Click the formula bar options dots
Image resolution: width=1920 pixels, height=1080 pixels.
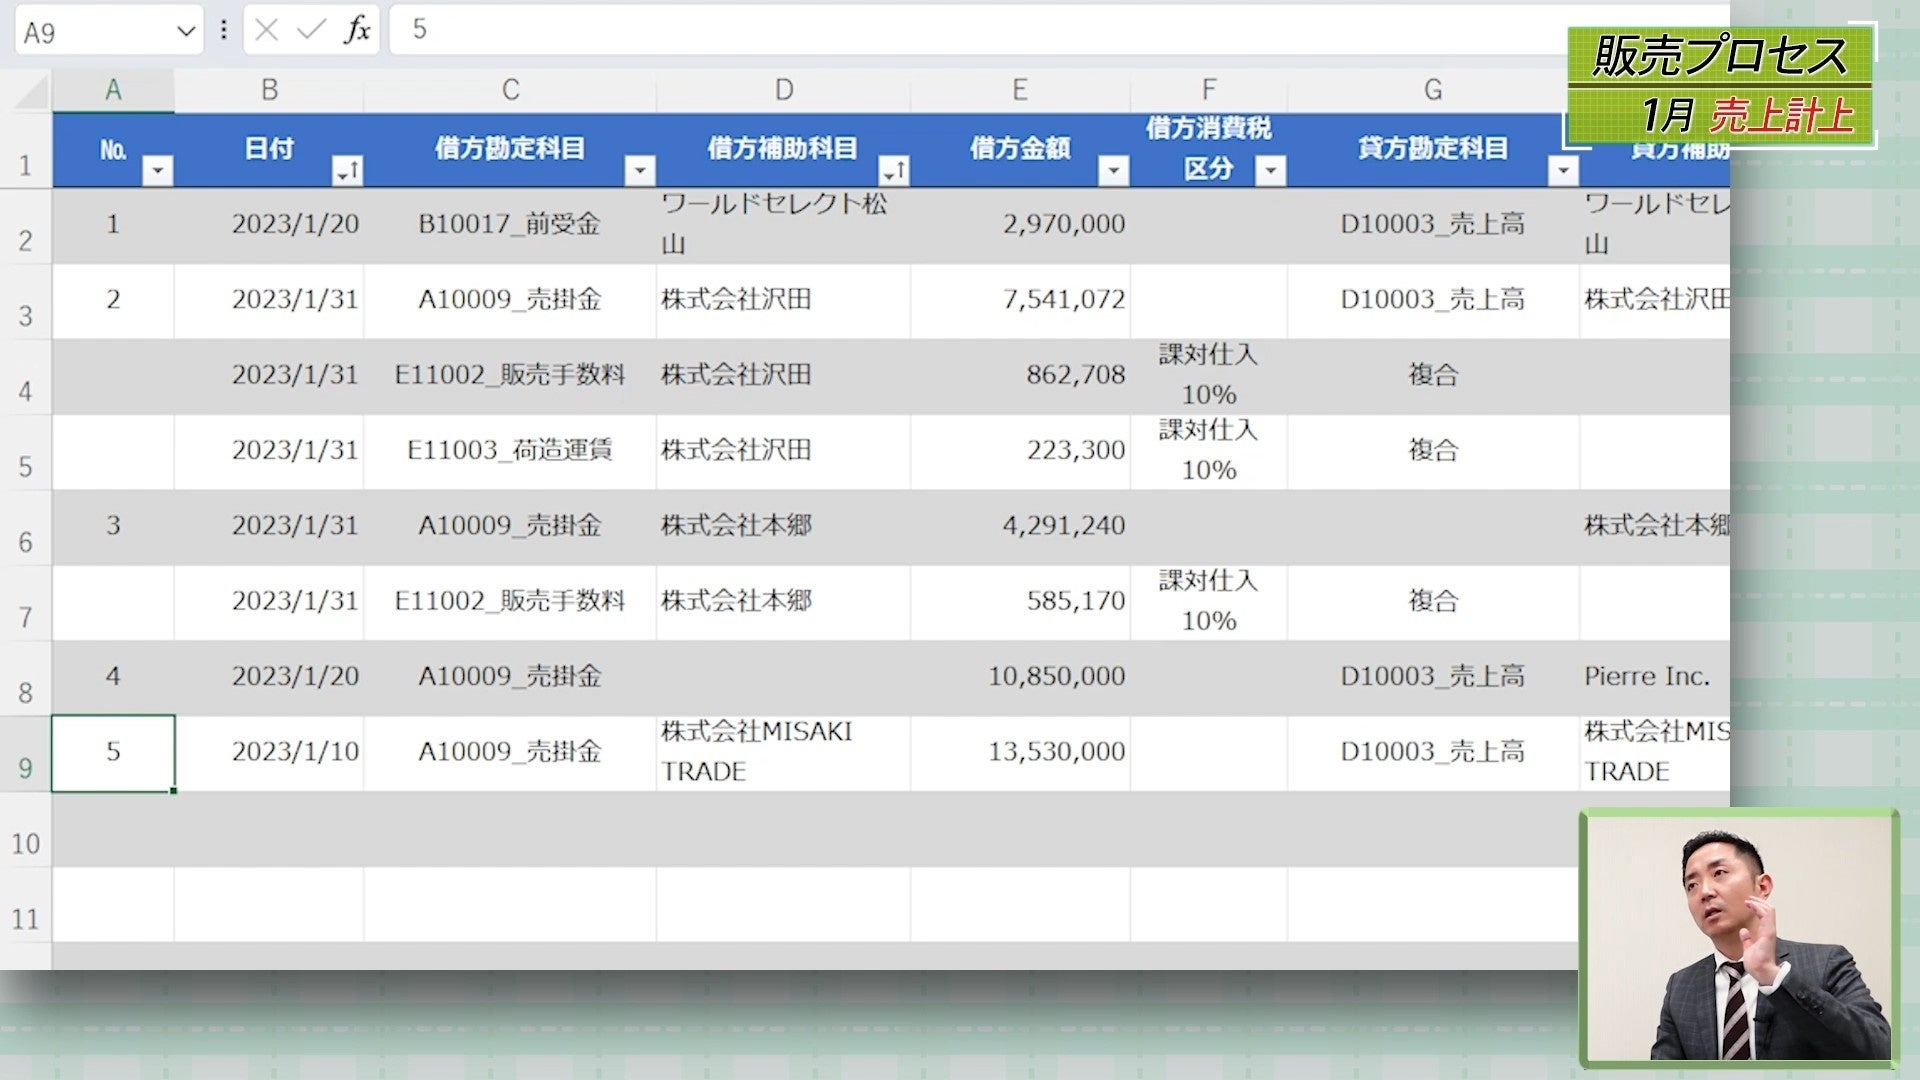point(224,30)
